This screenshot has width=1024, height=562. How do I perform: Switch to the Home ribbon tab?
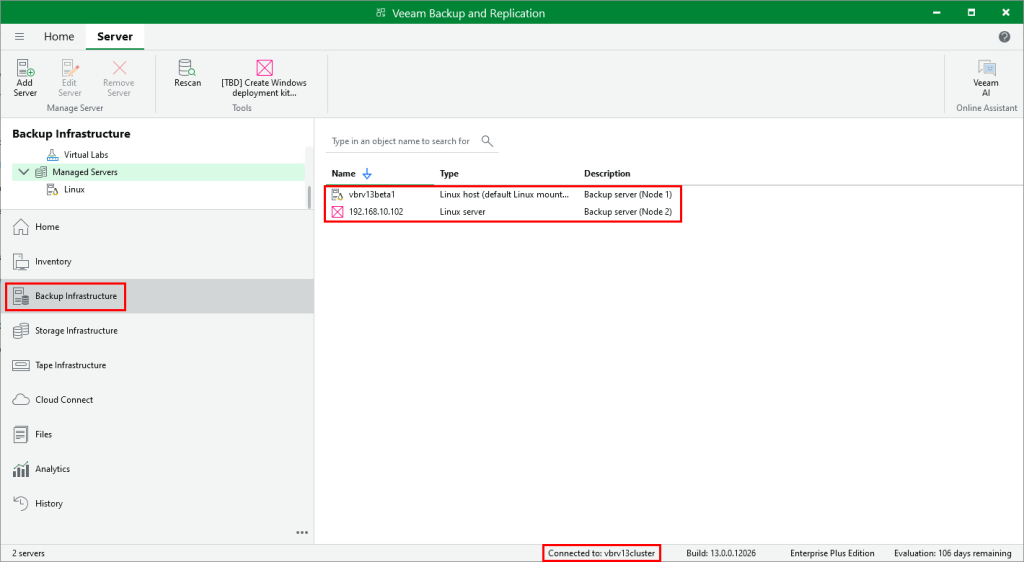59,37
